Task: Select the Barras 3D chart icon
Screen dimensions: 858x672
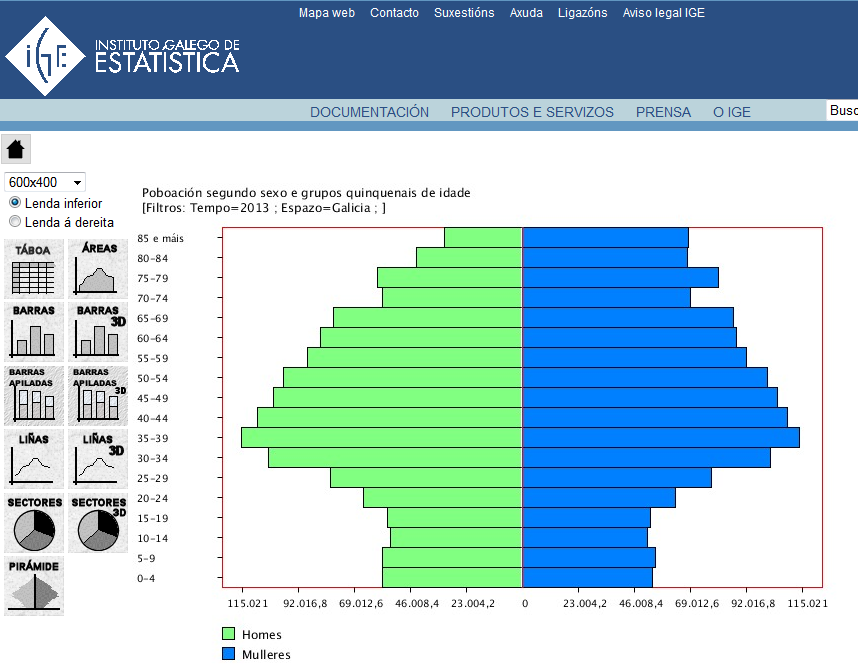Action: (98, 332)
